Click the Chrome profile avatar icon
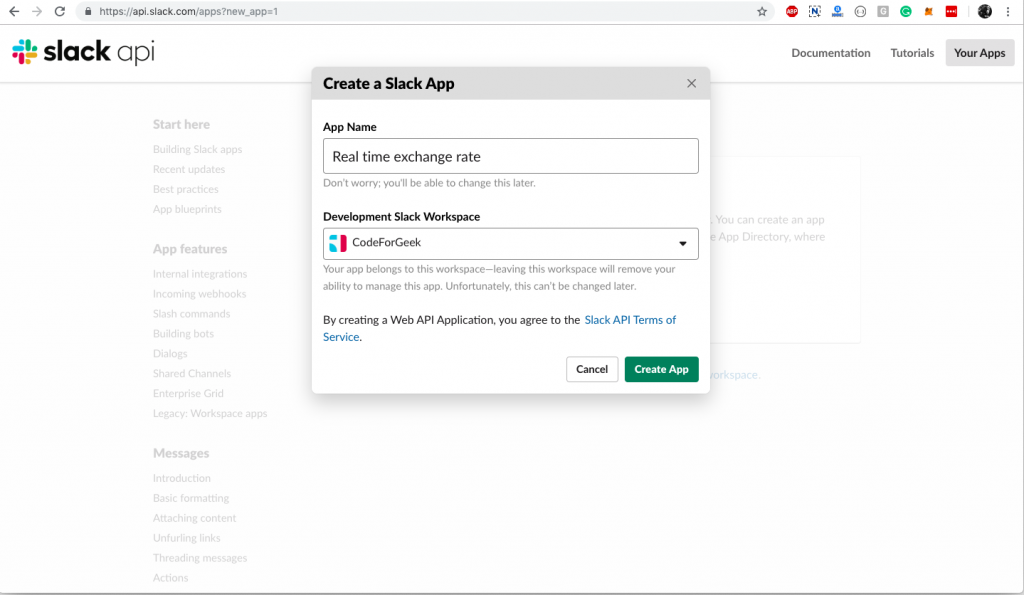This screenshot has width=1024, height=595. pos(984,11)
